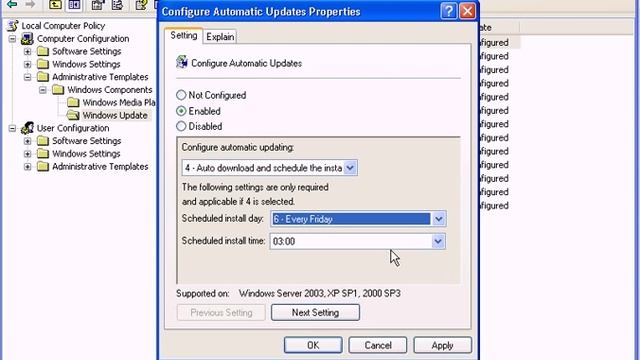The image size is (640, 360).
Task: Select Software Settings under Computer Configuration
Action: click(x=87, y=51)
